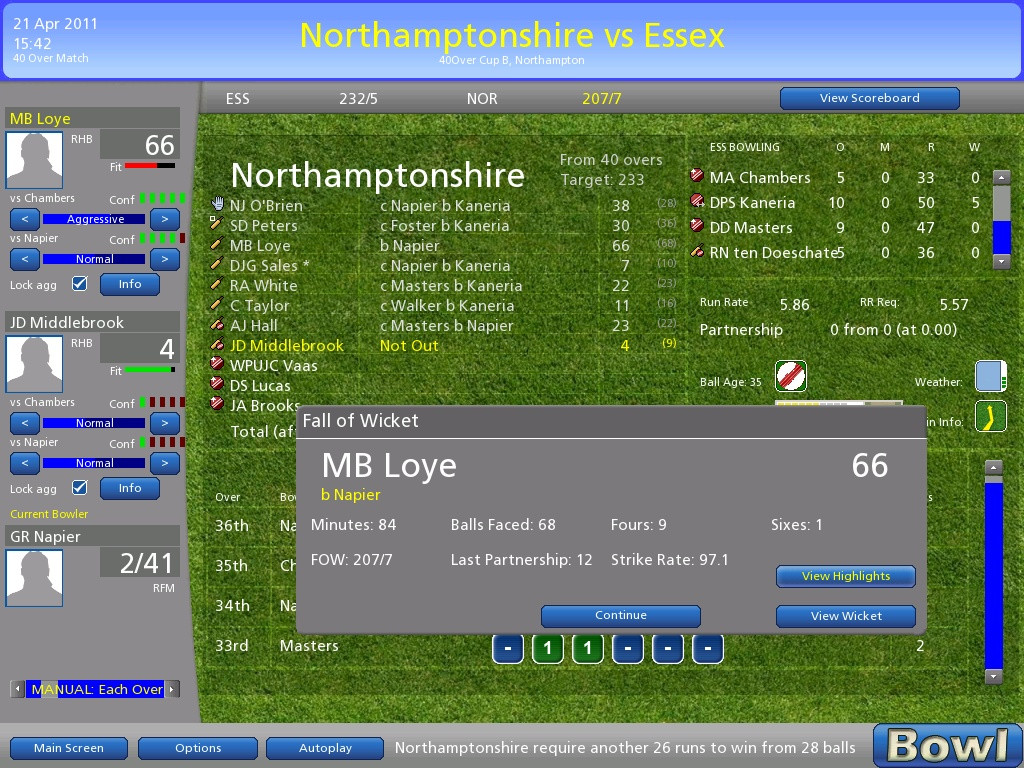Image resolution: width=1024 pixels, height=768 pixels.
Task: Click ball icon beside DPS Kaneria
Action: point(697,200)
